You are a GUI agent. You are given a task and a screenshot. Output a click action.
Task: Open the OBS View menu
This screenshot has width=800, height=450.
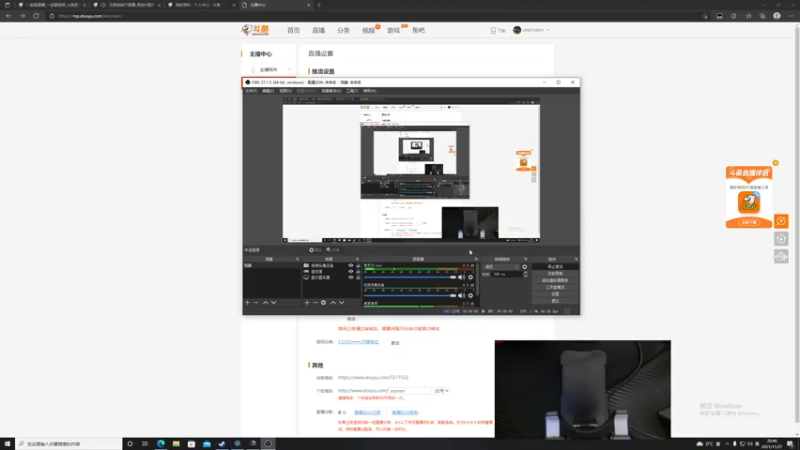[286, 91]
